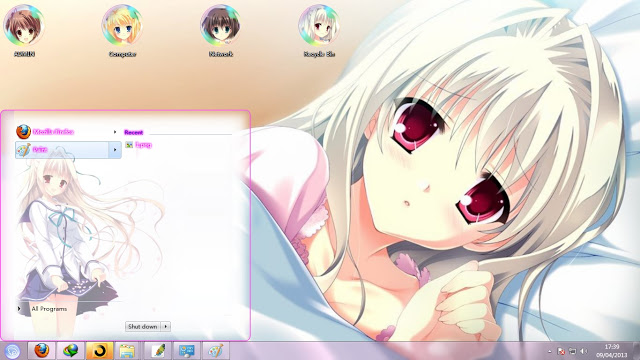Screen dimensions: 640x360
Task: Open Action Center flag icon
Action: (x=561, y=351)
